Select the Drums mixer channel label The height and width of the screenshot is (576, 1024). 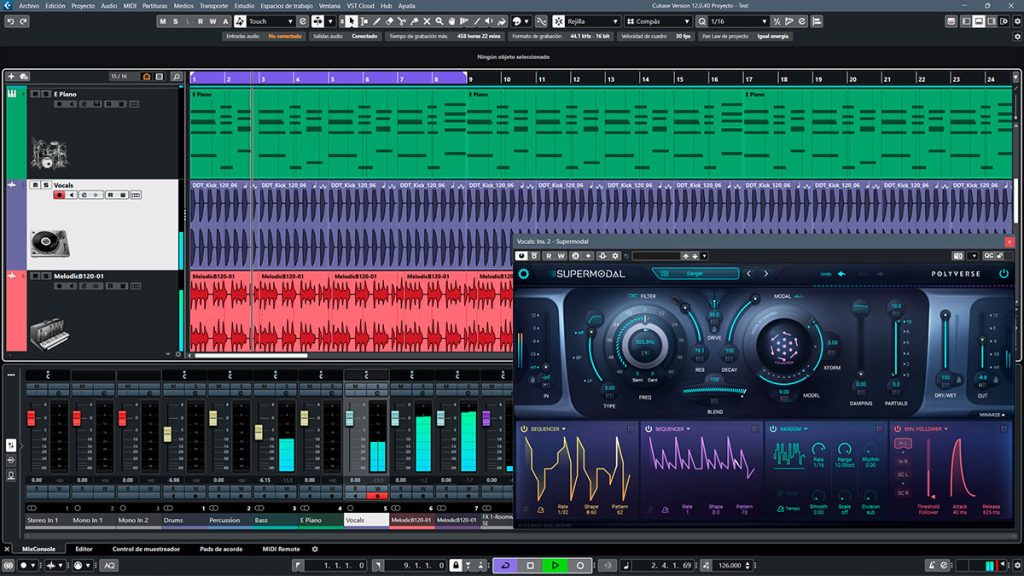173,520
